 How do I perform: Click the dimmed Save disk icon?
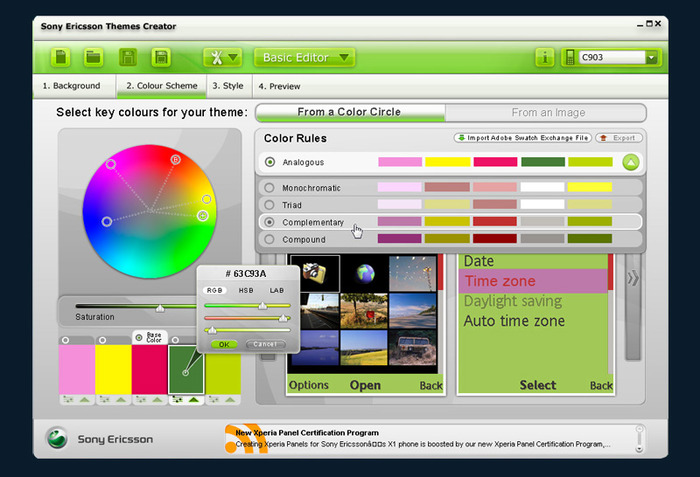(x=128, y=58)
